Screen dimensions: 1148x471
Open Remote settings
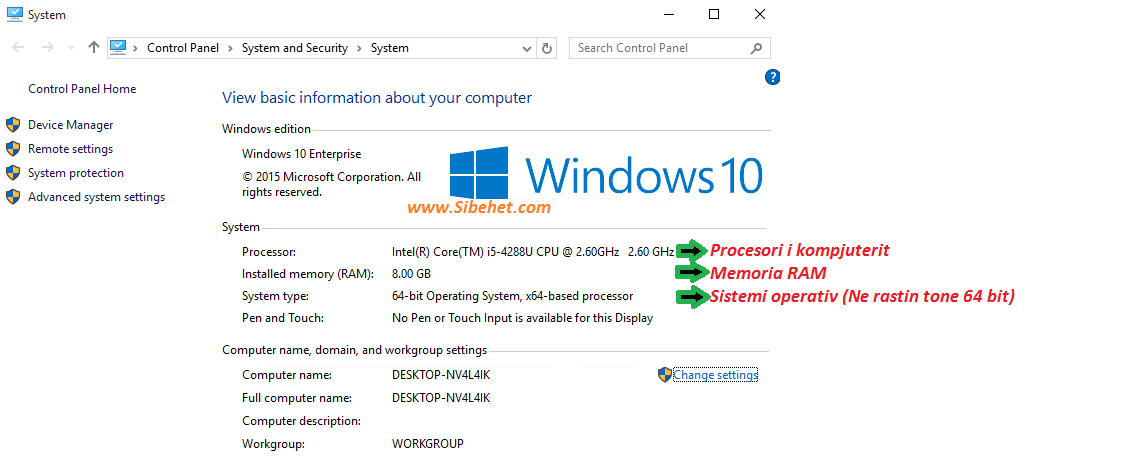pos(70,149)
